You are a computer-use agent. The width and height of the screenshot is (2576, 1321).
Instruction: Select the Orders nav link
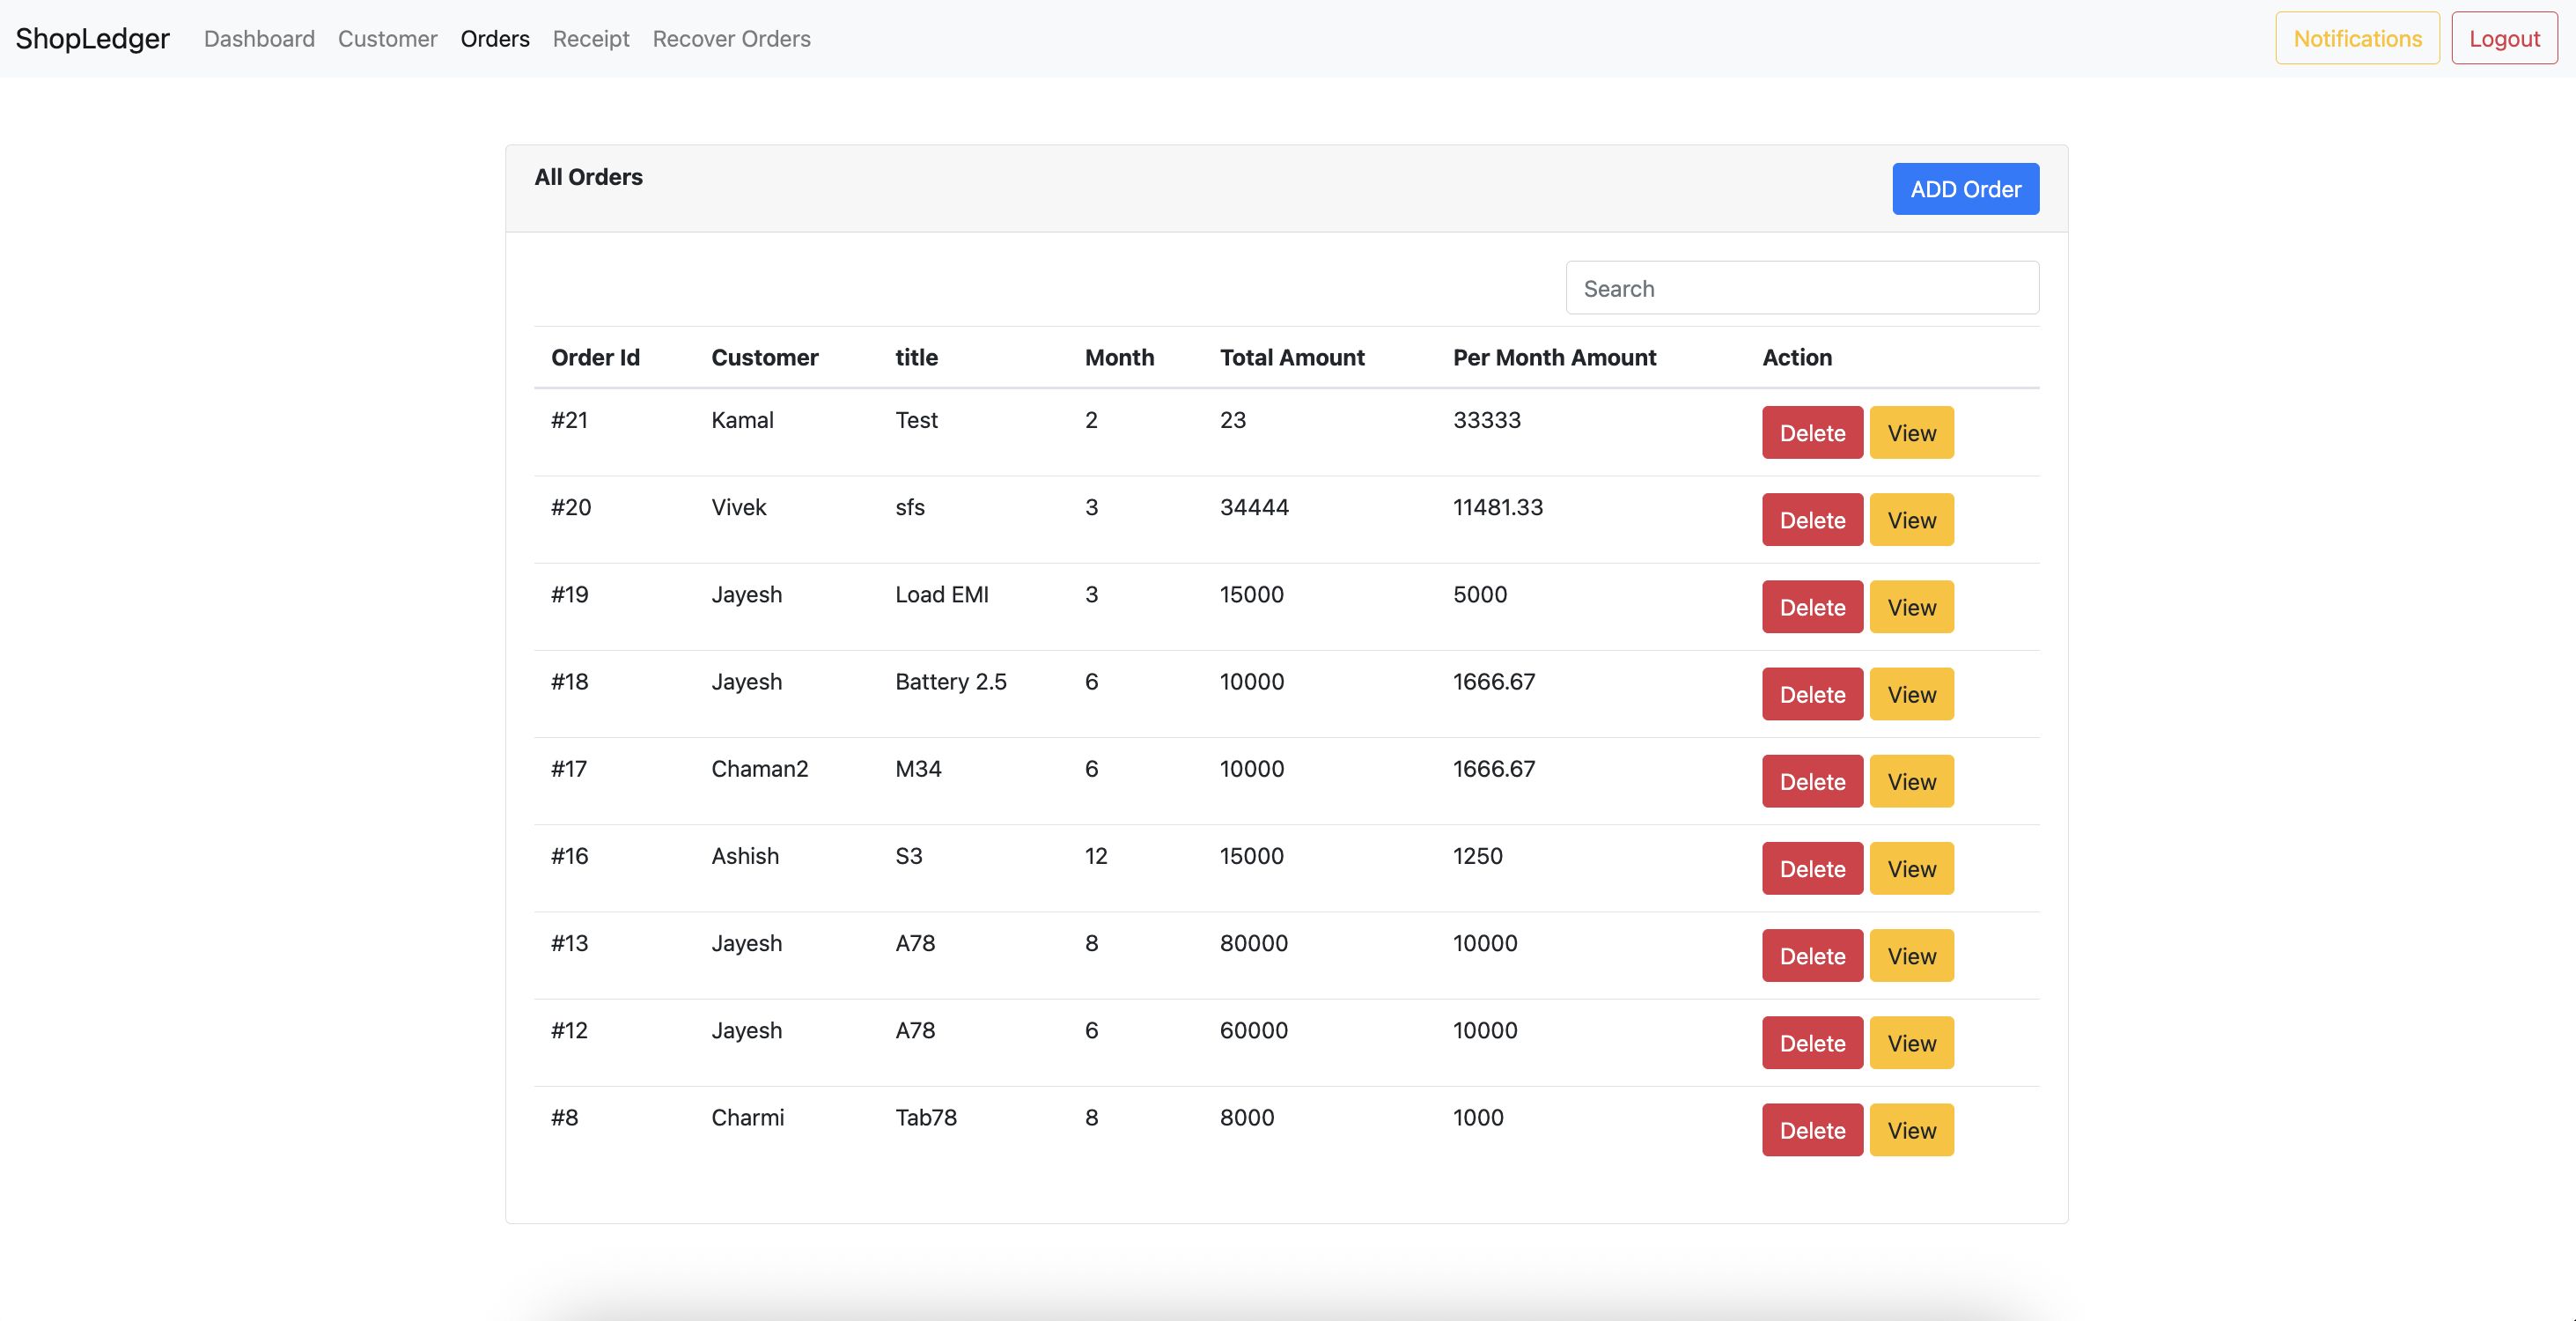(x=495, y=38)
